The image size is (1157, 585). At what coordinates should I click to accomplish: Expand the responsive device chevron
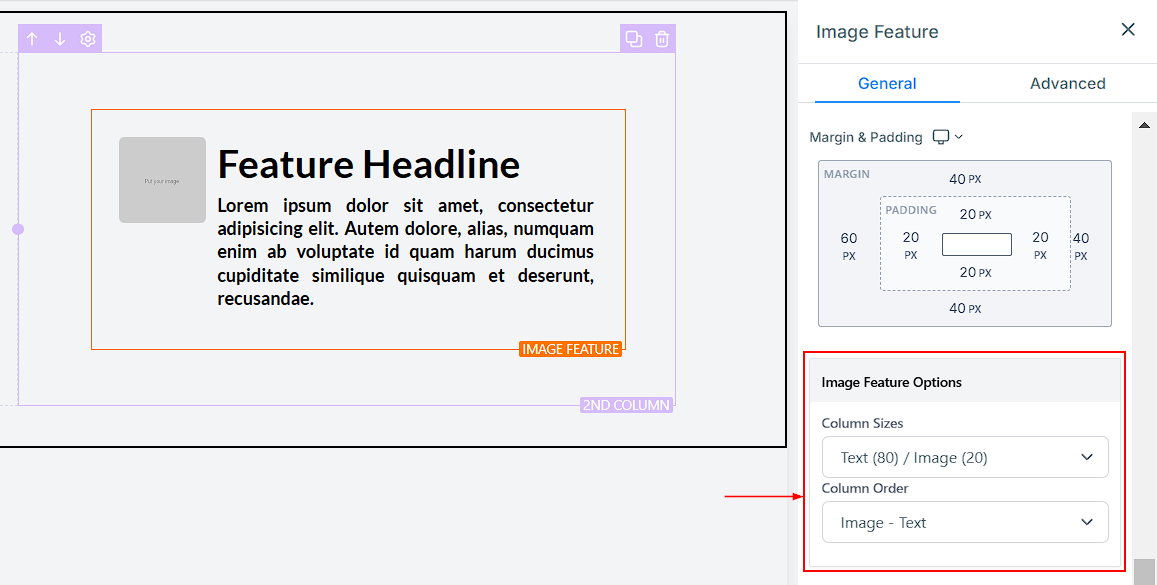(x=959, y=137)
